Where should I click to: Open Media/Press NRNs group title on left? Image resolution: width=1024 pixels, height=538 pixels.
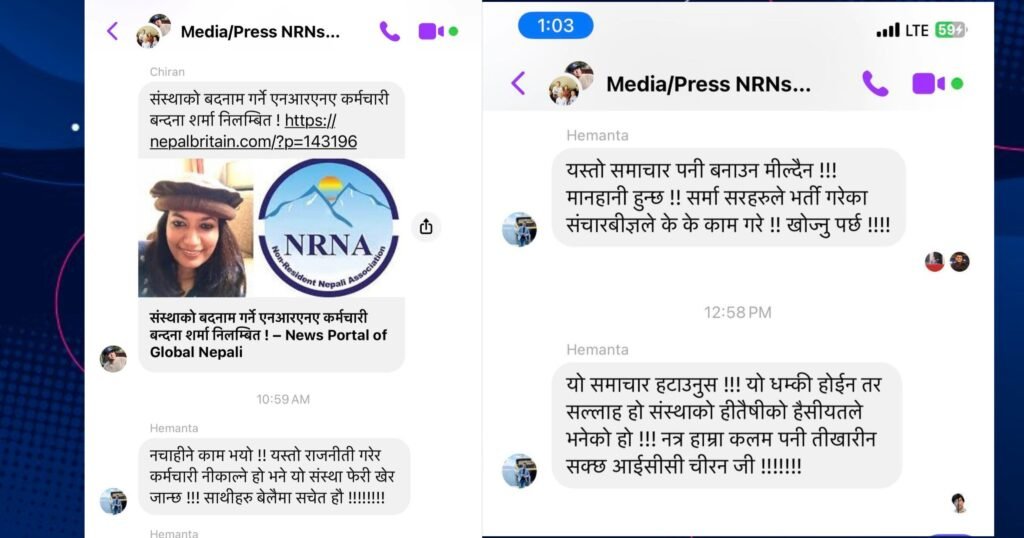(x=260, y=31)
